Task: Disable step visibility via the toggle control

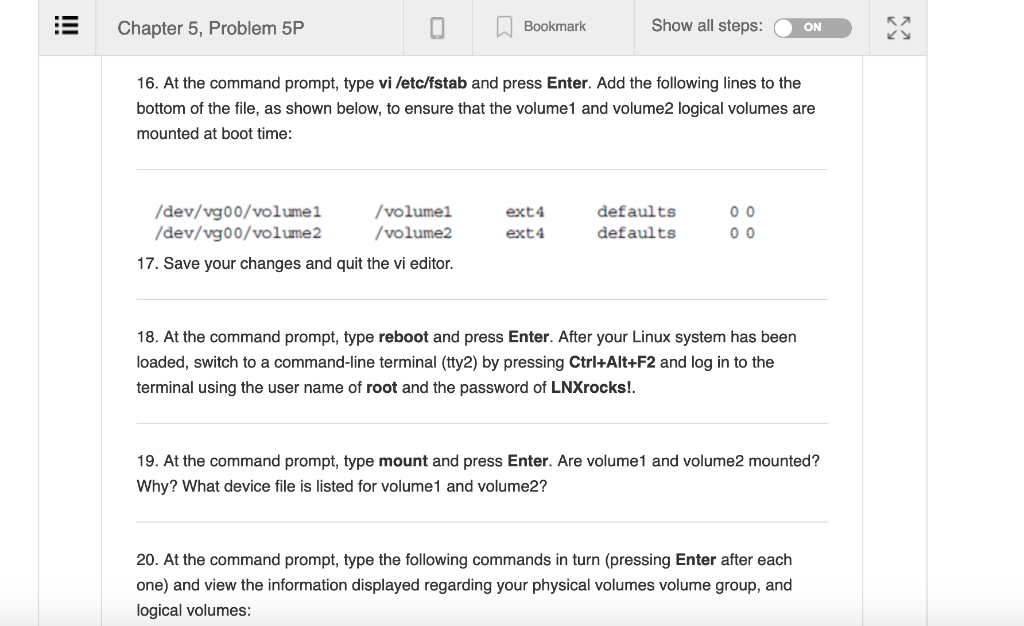Action: (811, 27)
